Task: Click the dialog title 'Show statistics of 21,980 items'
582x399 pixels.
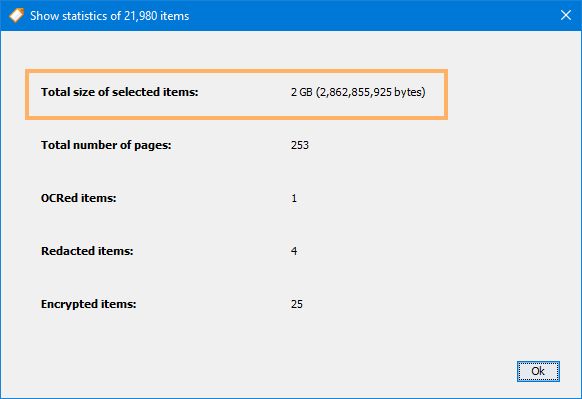Action: pyautogui.click(x=109, y=16)
